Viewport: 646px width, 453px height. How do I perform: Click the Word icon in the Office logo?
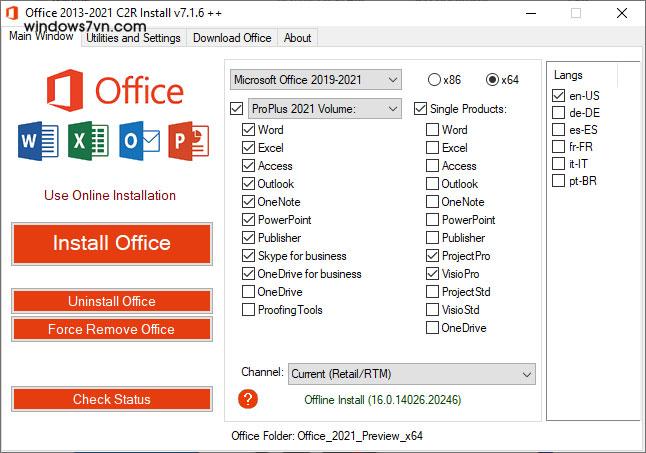[38, 140]
